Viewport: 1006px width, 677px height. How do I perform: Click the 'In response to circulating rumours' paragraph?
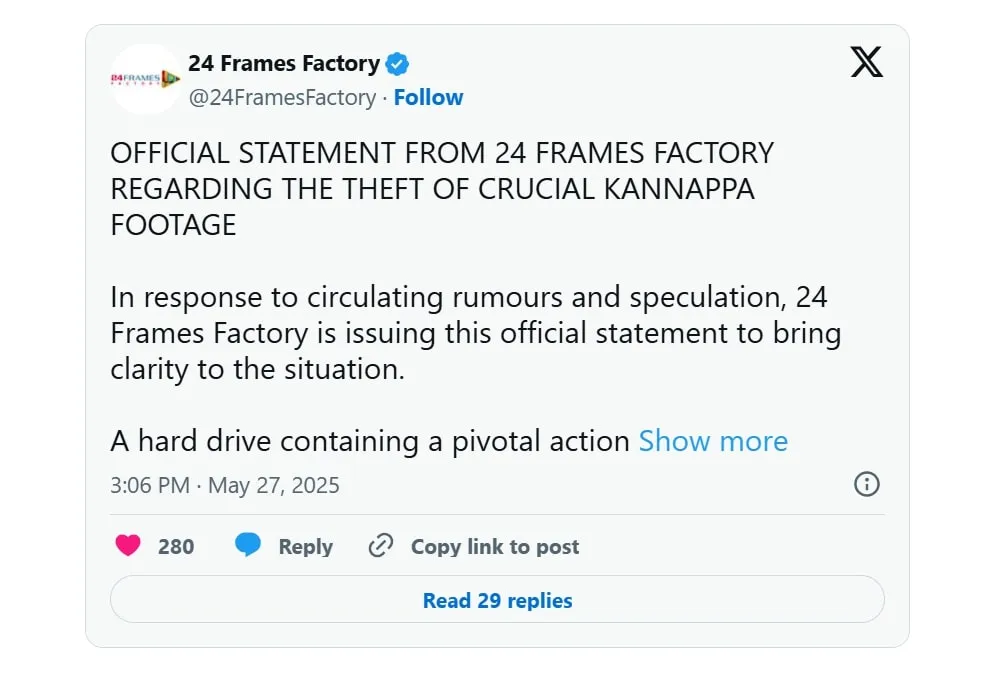click(470, 333)
